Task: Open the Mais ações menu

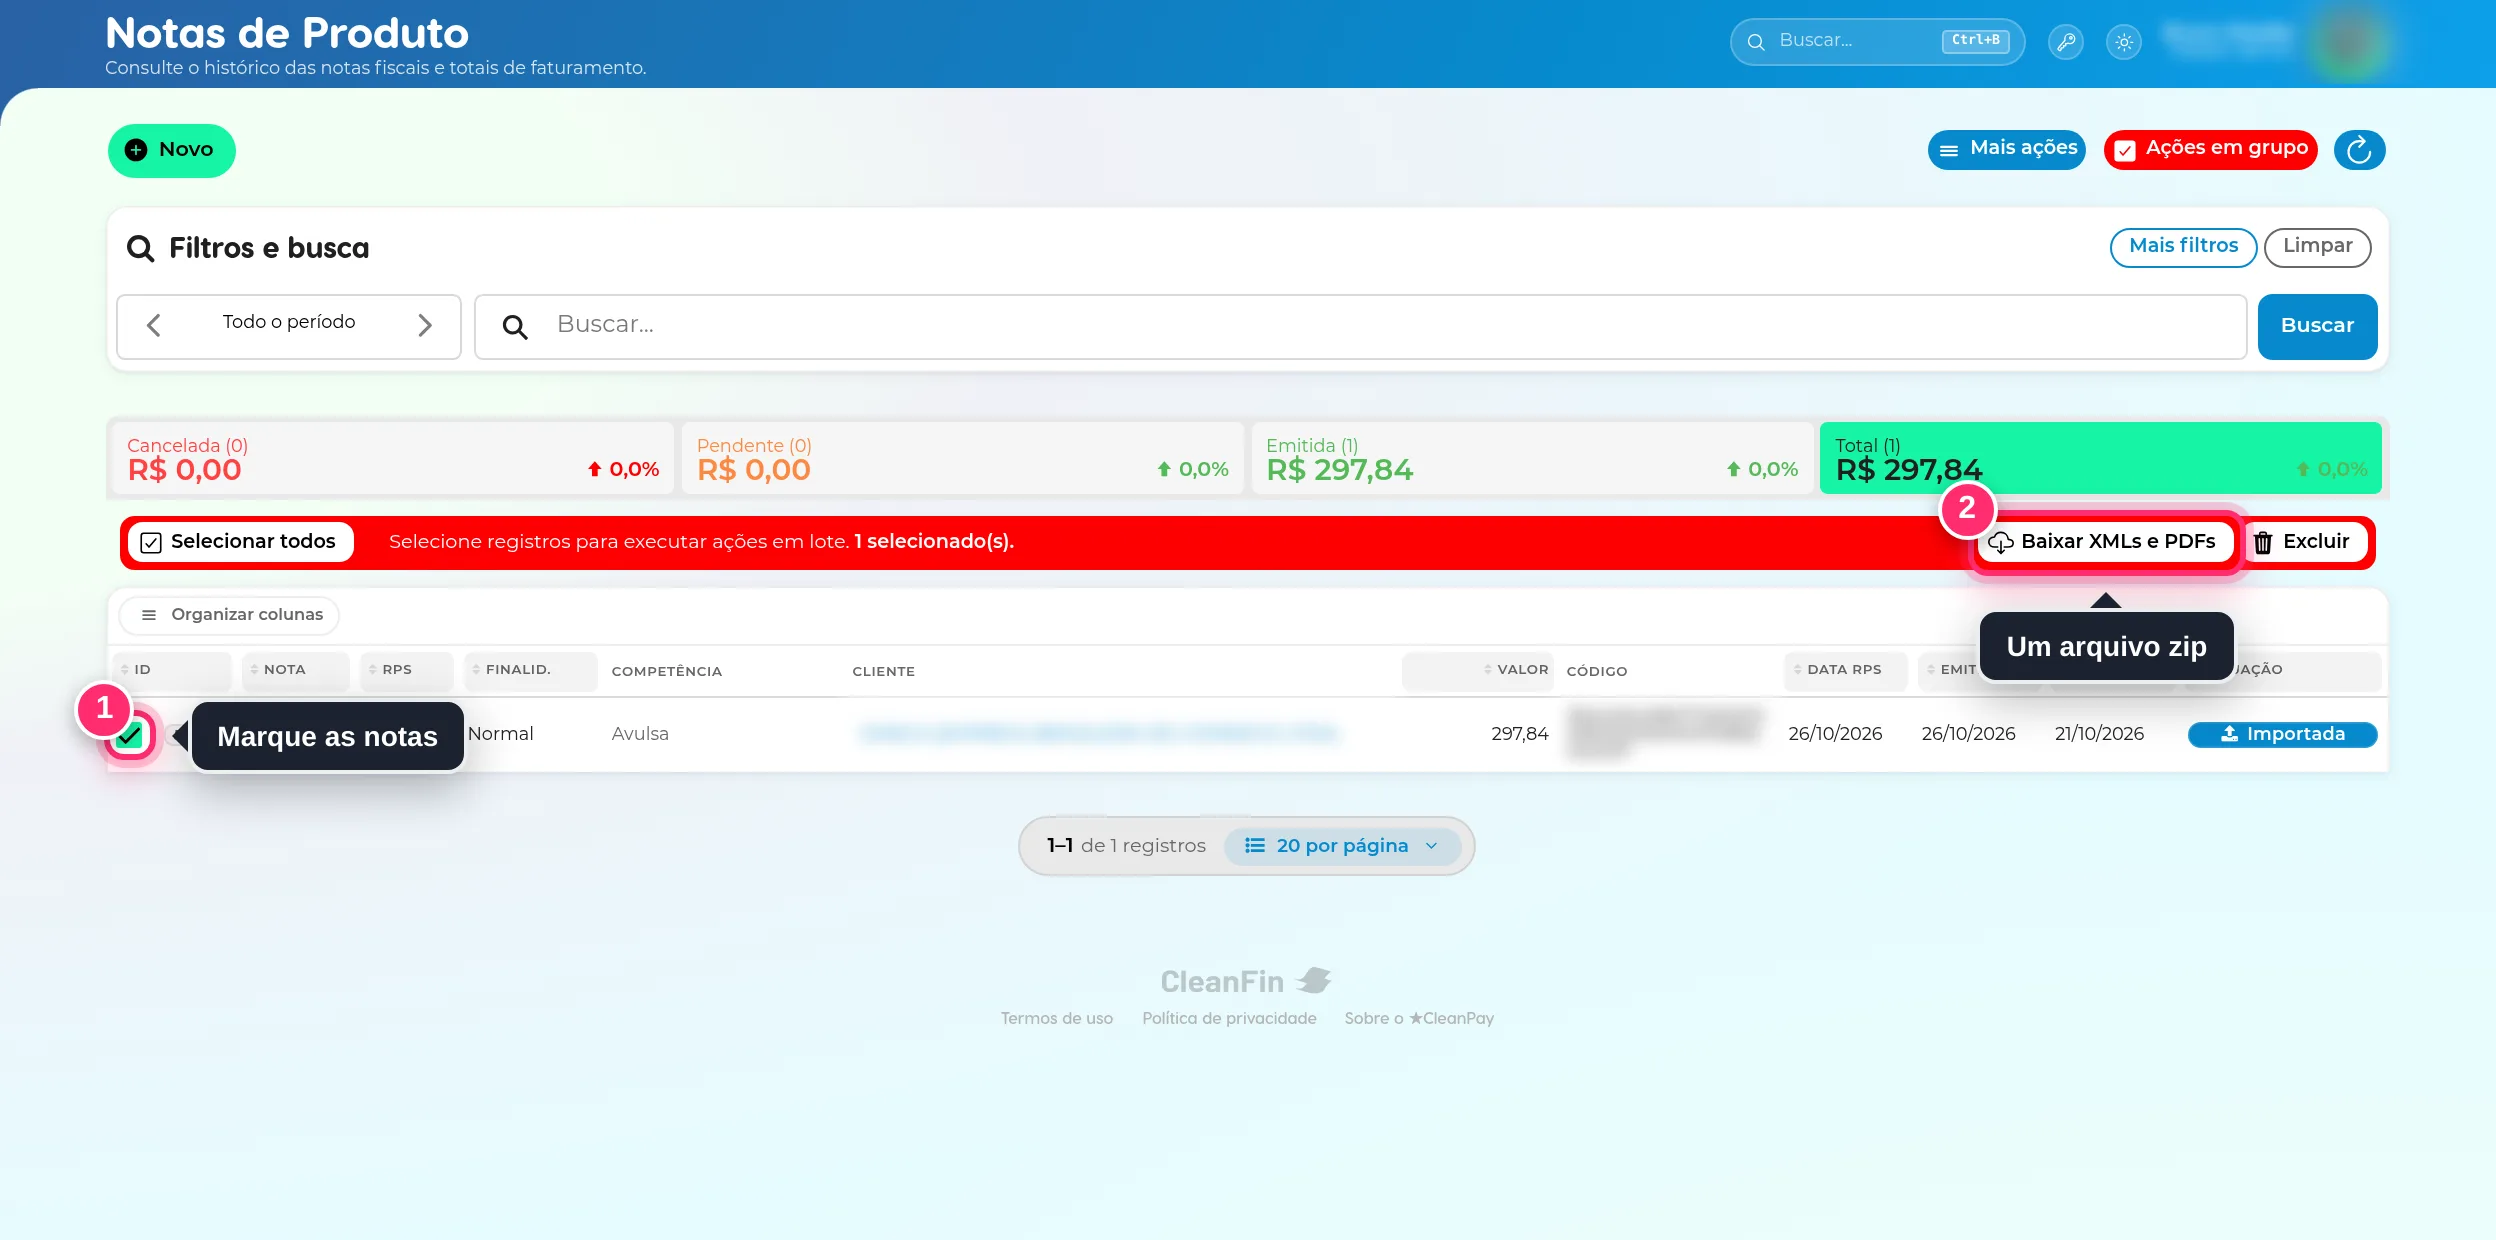Action: coord(2007,150)
